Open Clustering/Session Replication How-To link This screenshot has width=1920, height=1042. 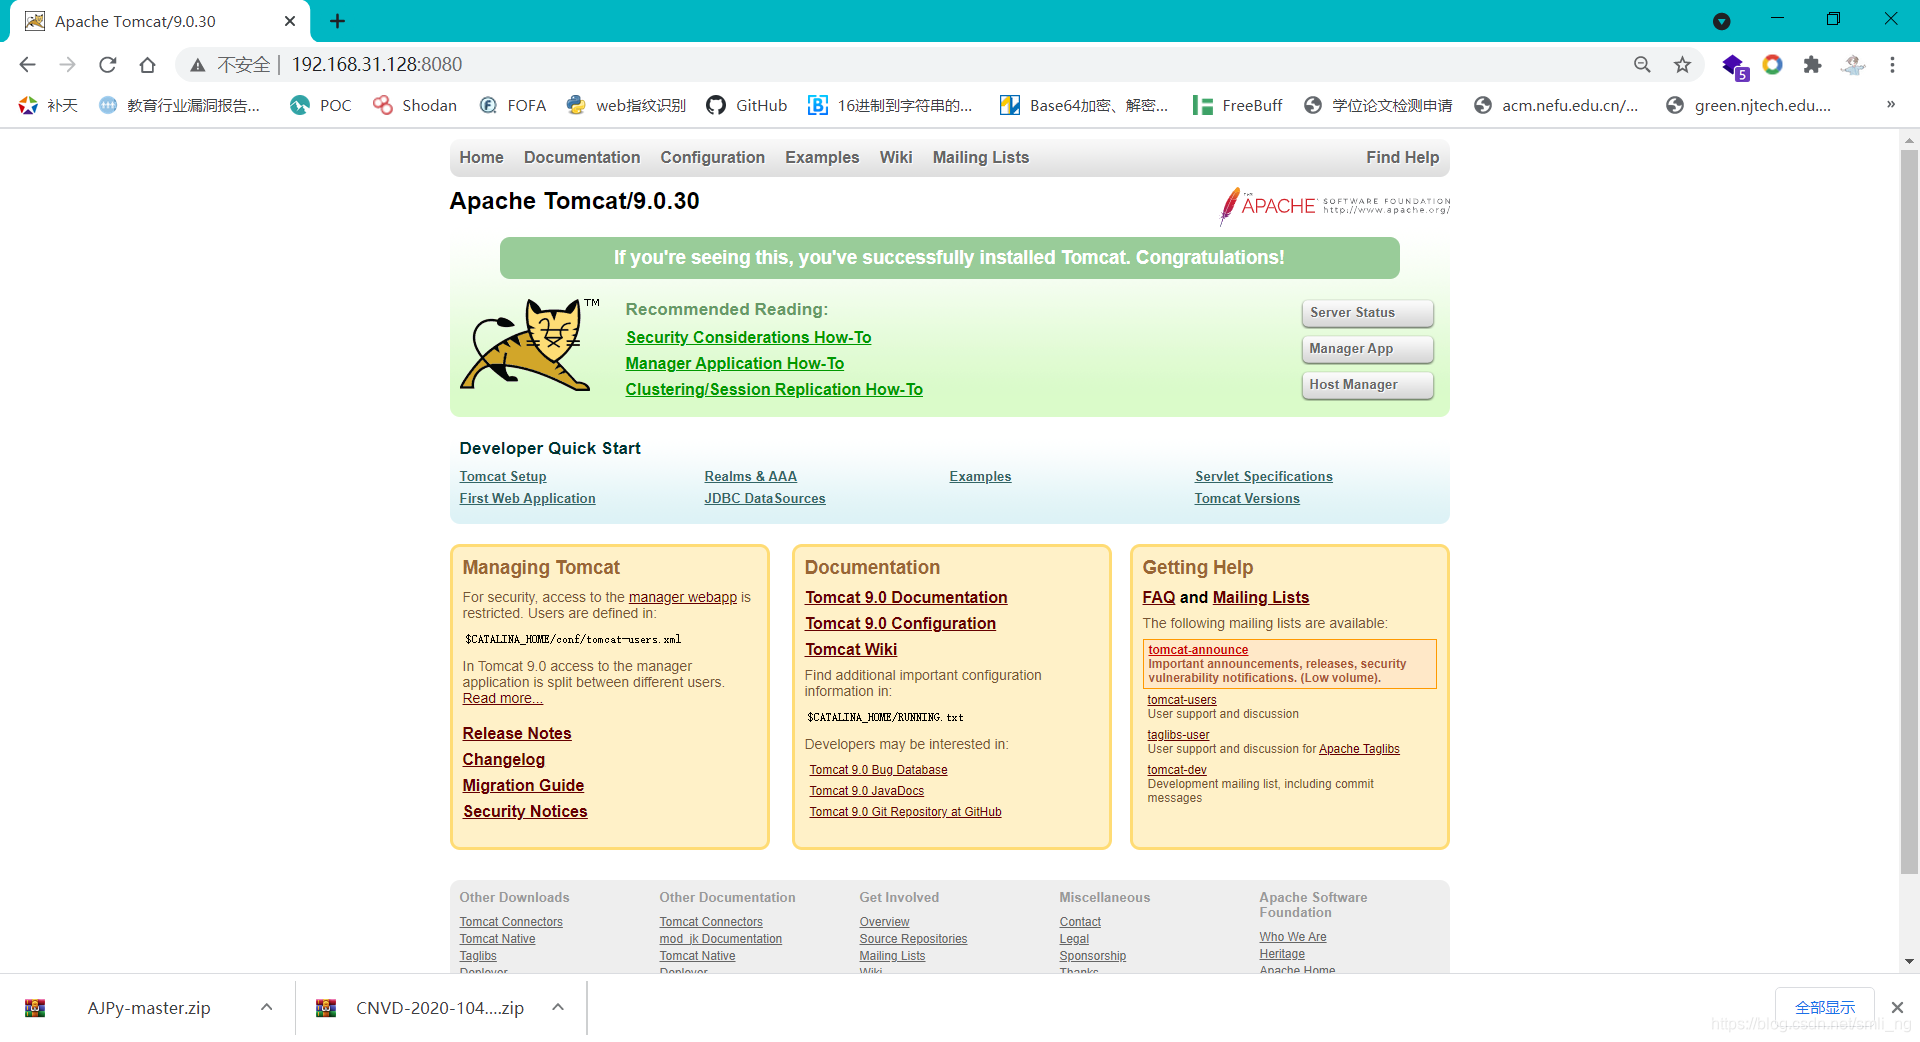[774, 390]
